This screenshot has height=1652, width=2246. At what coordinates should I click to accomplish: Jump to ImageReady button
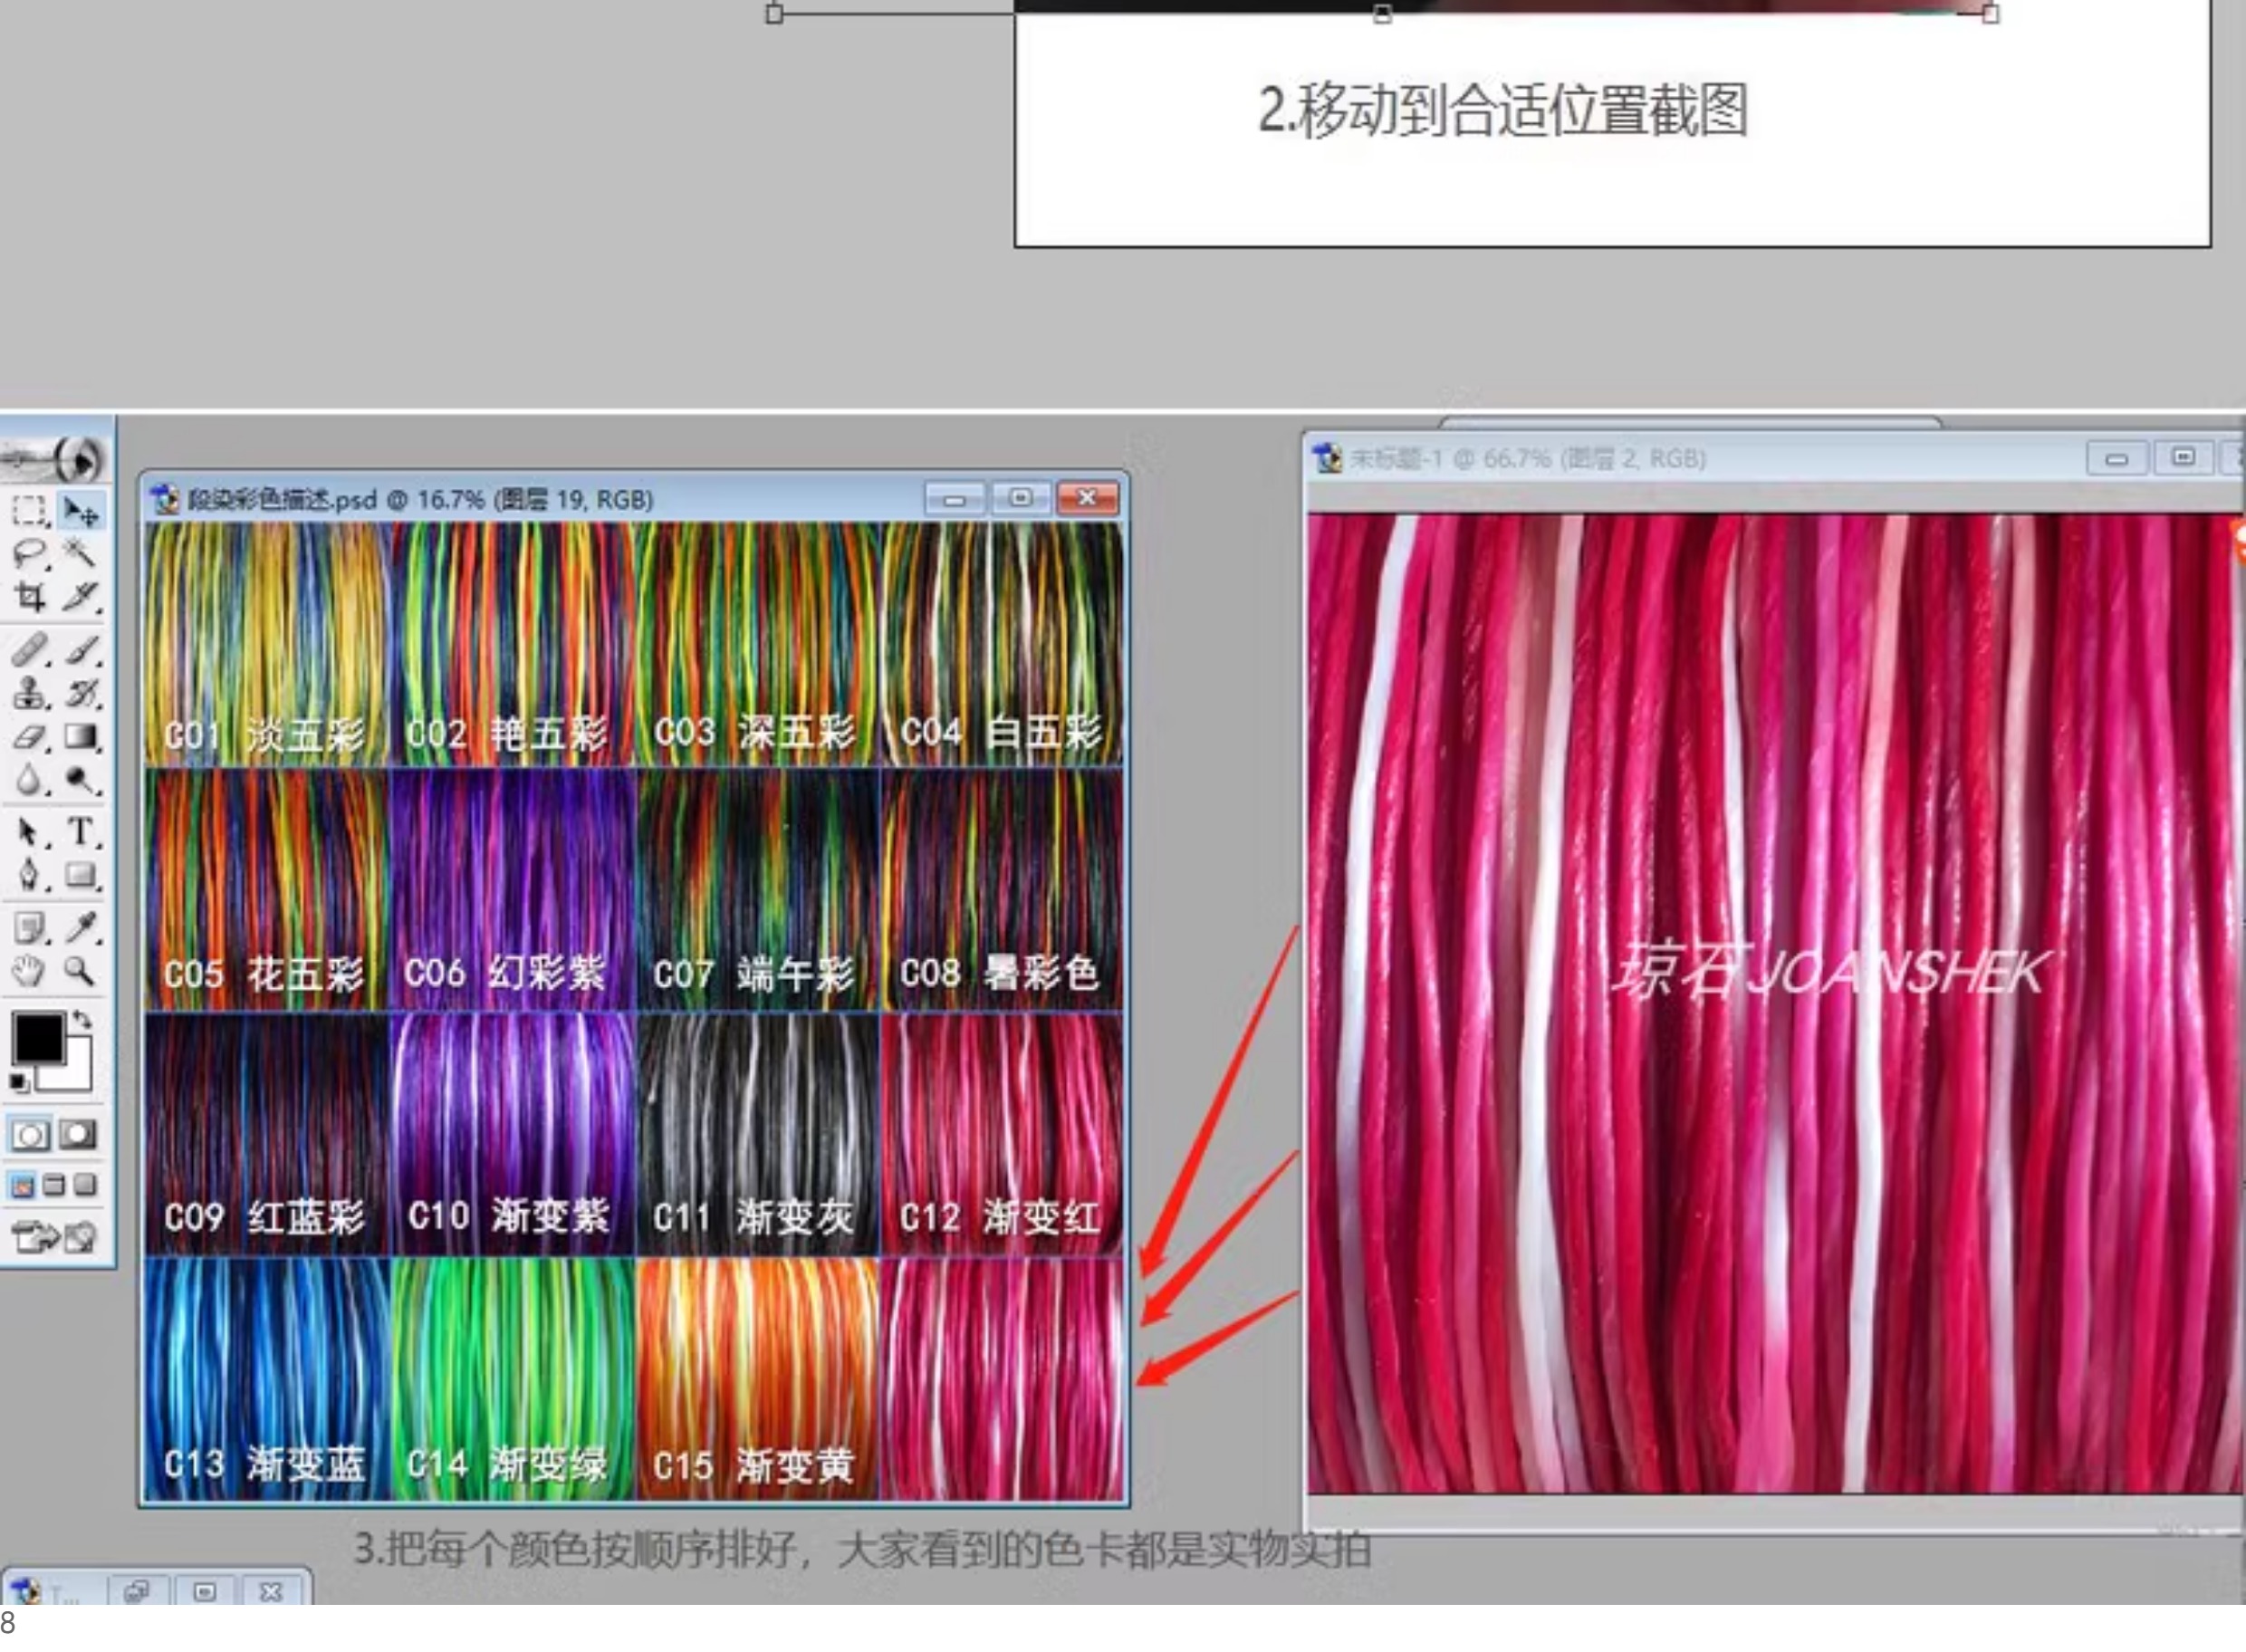pyautogui.click(x=54, y=1238)
